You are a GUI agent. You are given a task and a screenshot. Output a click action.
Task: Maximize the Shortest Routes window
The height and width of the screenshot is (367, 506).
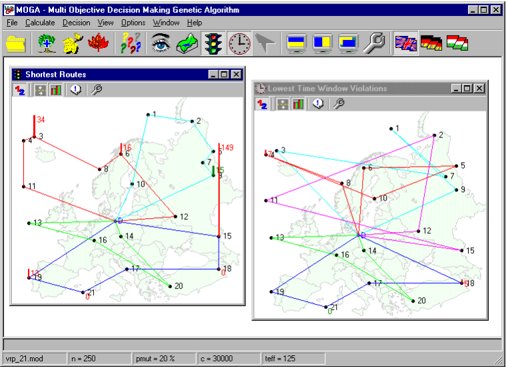click(225, 74)
